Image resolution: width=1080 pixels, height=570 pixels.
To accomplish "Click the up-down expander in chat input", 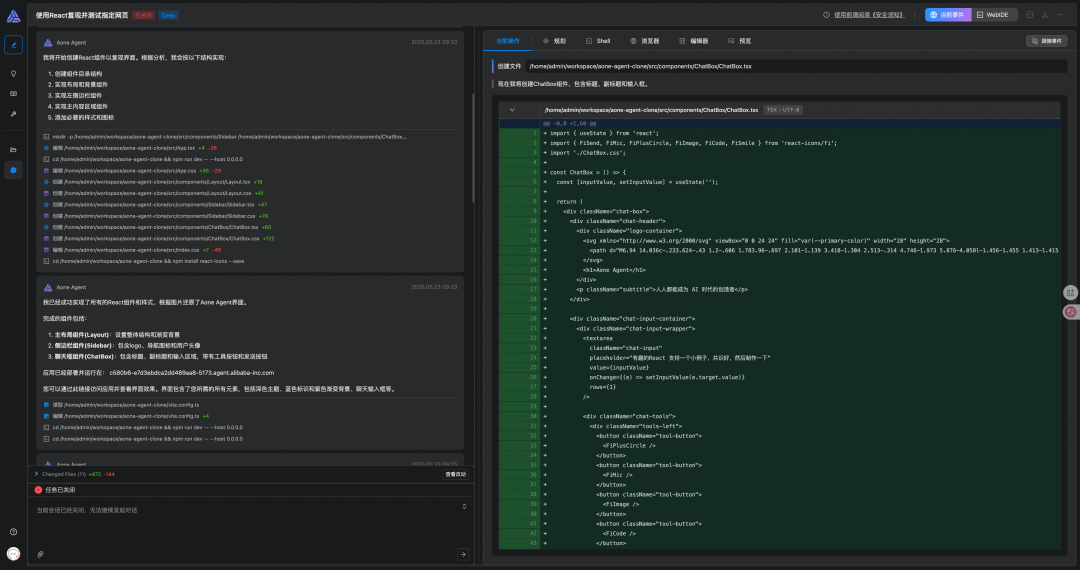I will click(462, 507).
